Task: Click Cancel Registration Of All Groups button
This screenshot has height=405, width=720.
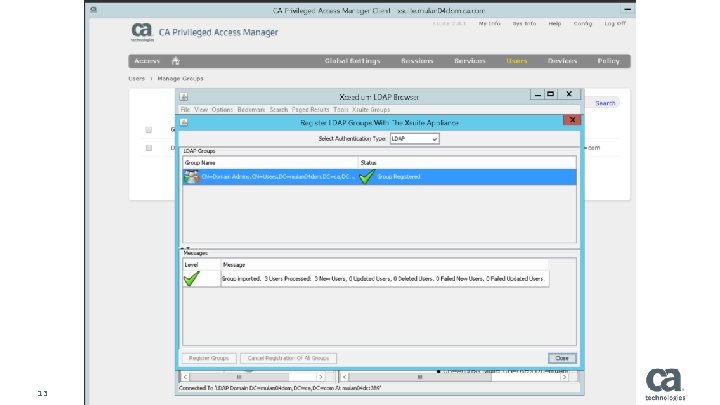Action: pos(288,358)
